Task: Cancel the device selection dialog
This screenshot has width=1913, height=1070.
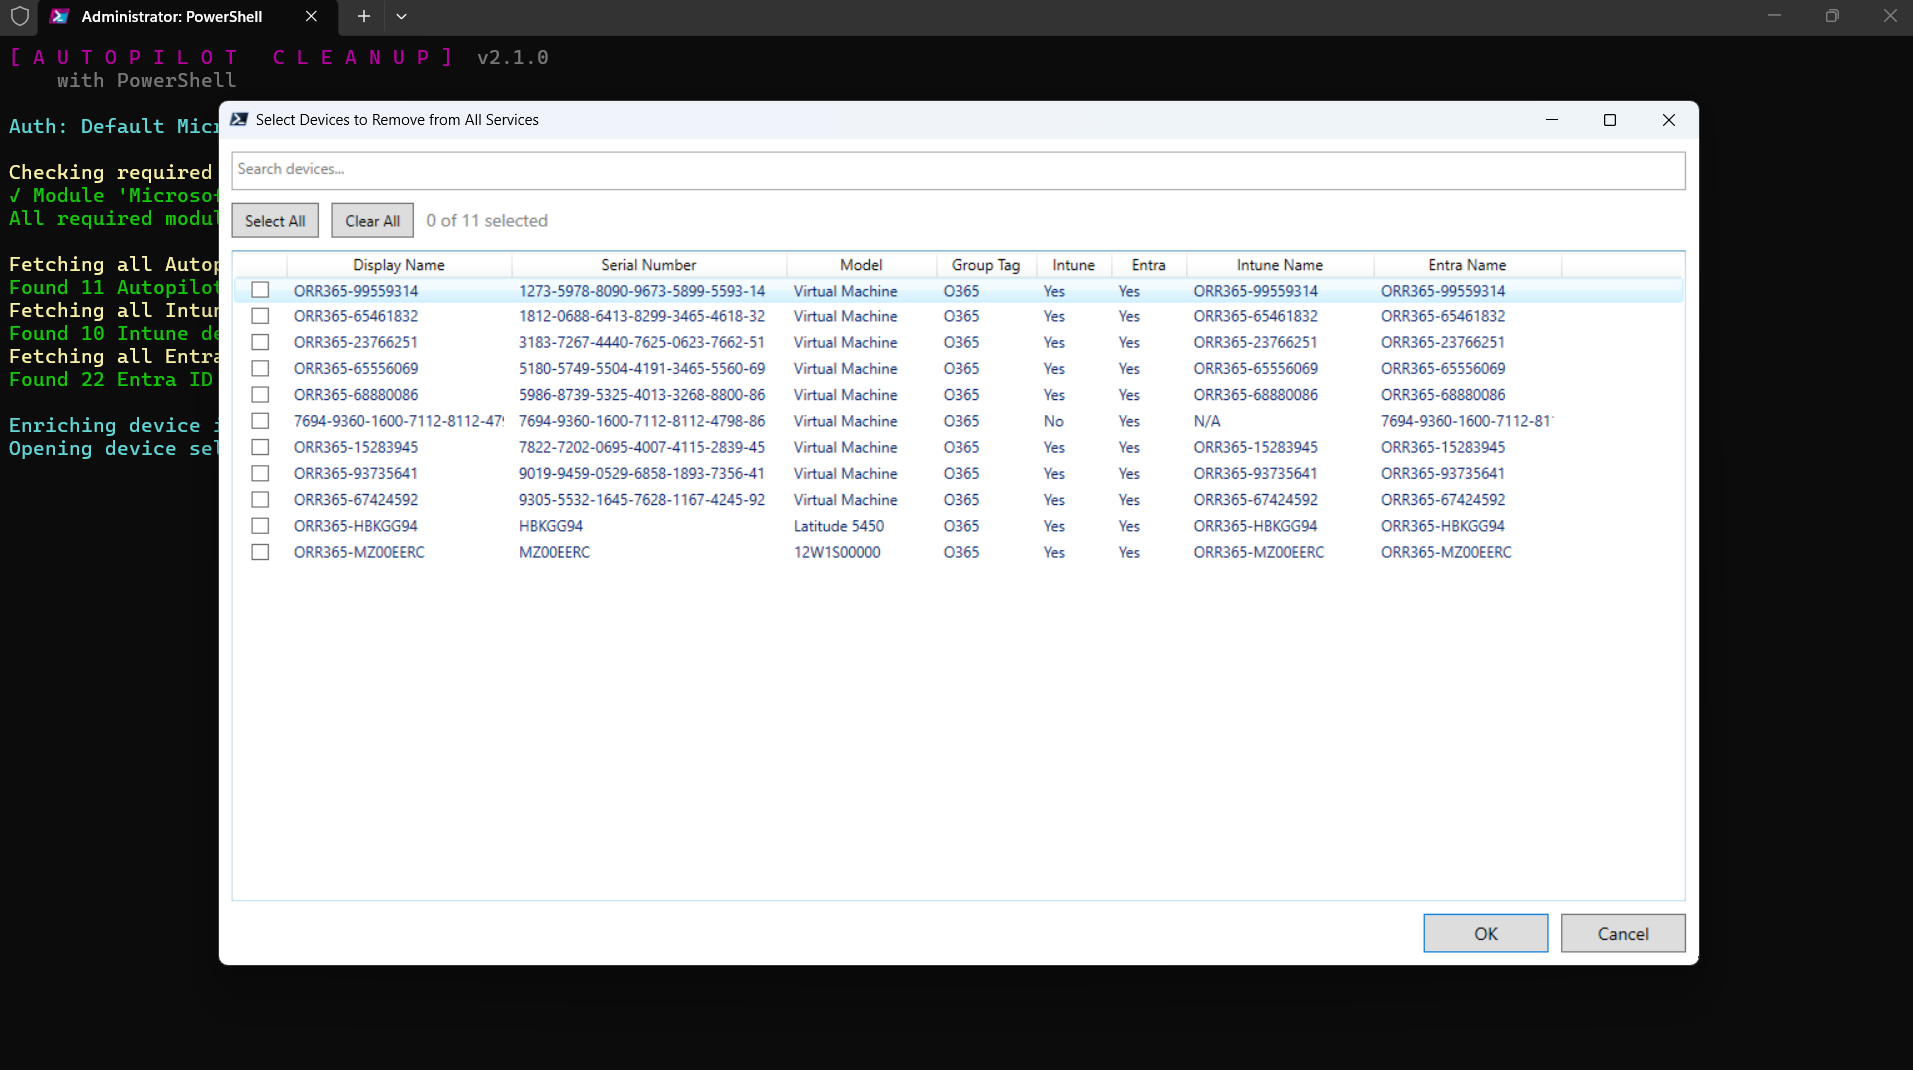Action: point(1622,933)
